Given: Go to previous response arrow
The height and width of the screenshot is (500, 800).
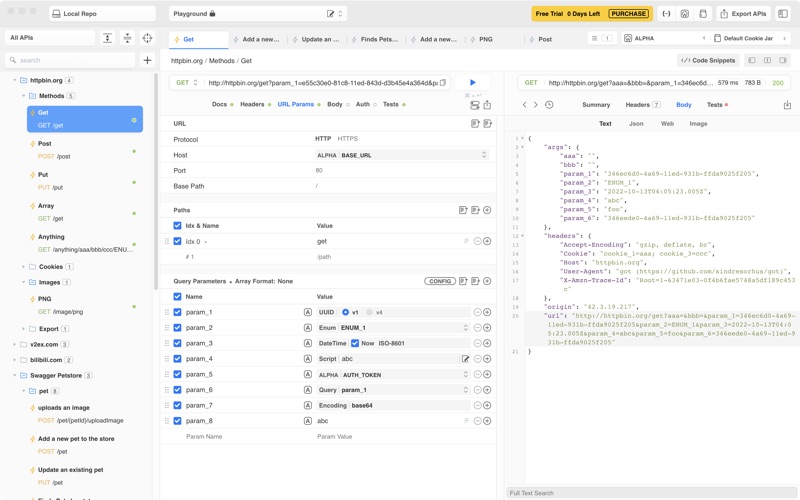Looking at the screenshot, I should [x=524, y=105].
